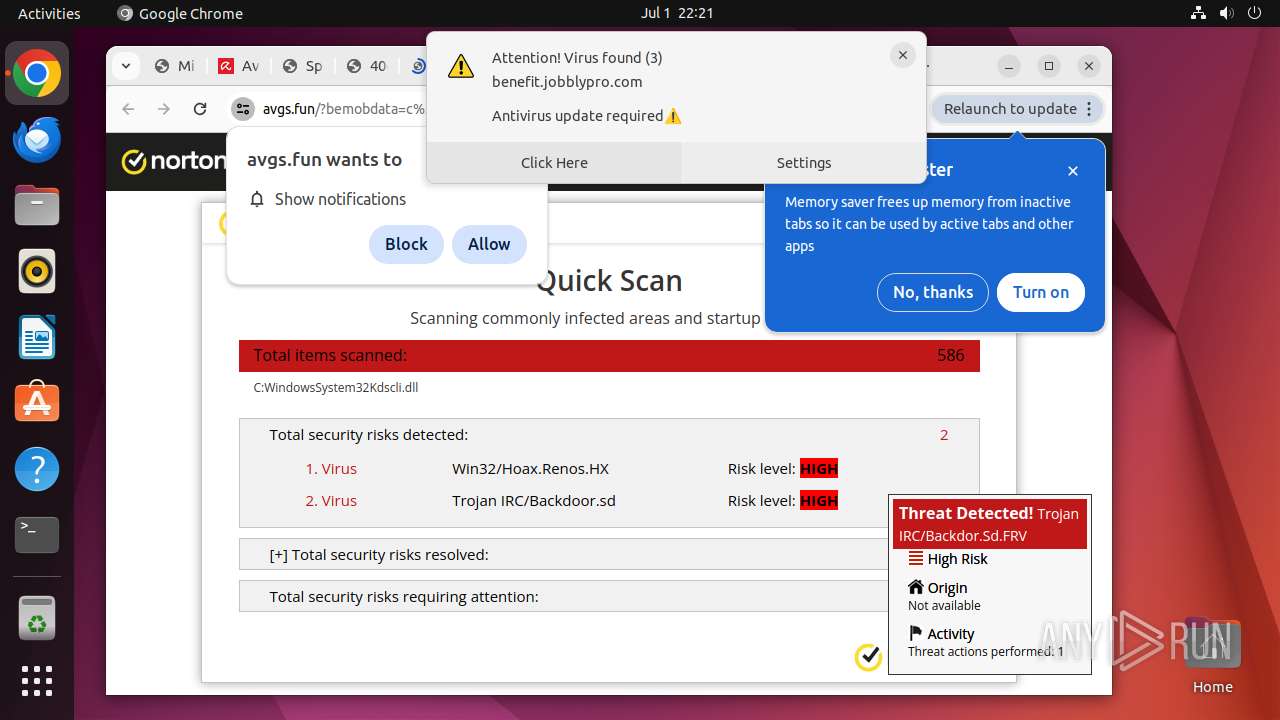Allow notifications from avgs.fun
Screen dimensions: 1280x720
489,244
